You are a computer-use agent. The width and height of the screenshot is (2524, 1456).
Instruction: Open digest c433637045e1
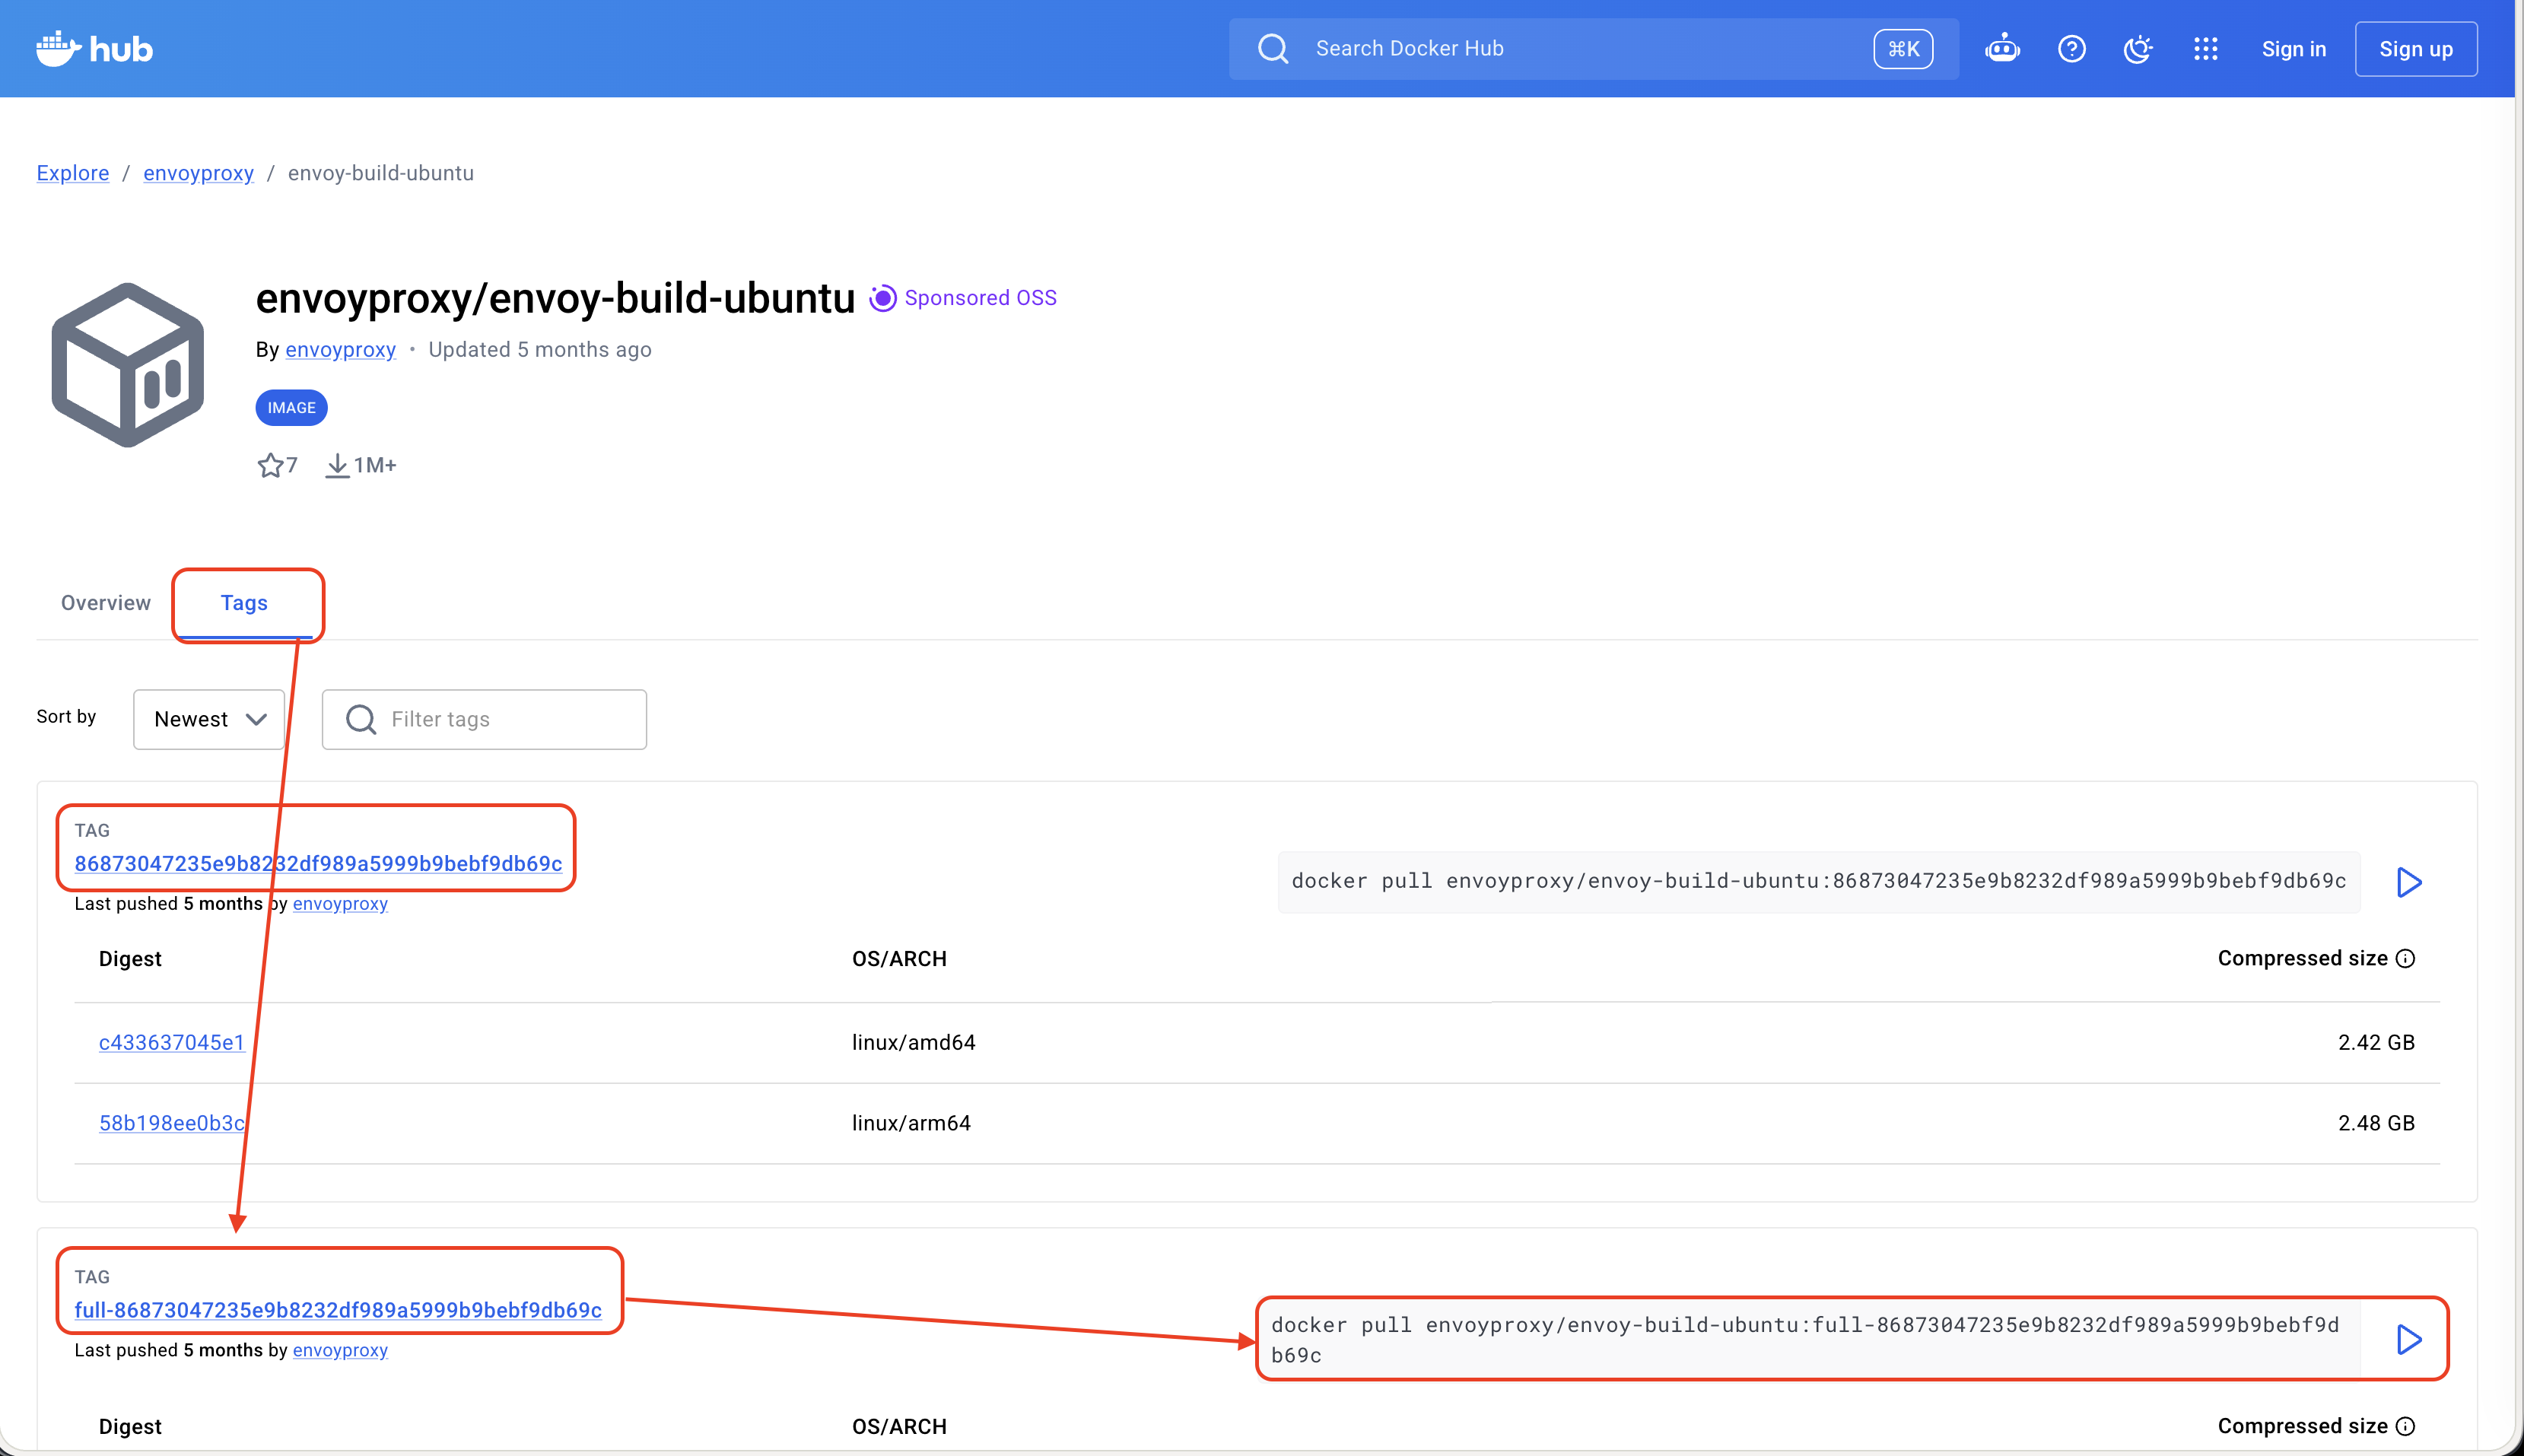(172, 1042)
